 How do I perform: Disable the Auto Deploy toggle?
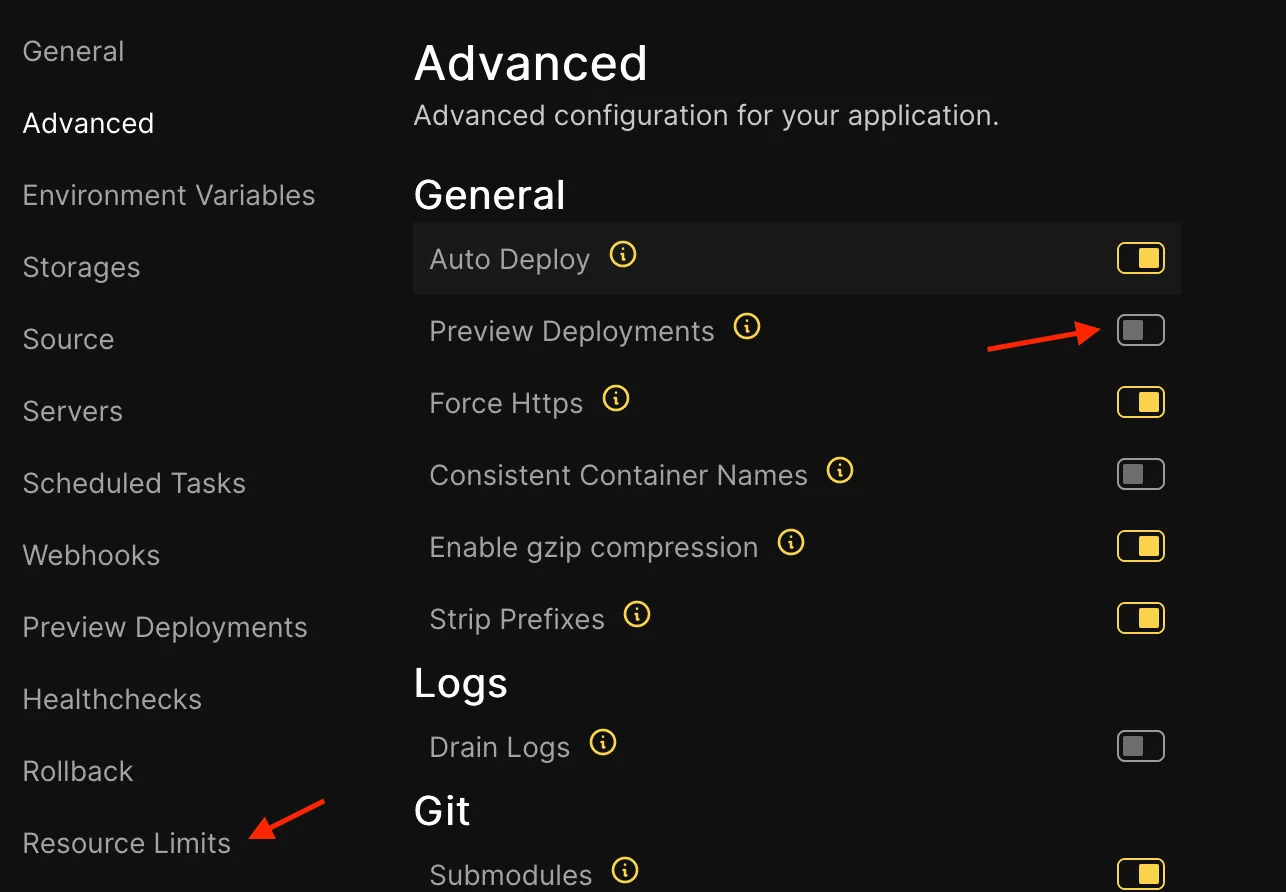1141,259
